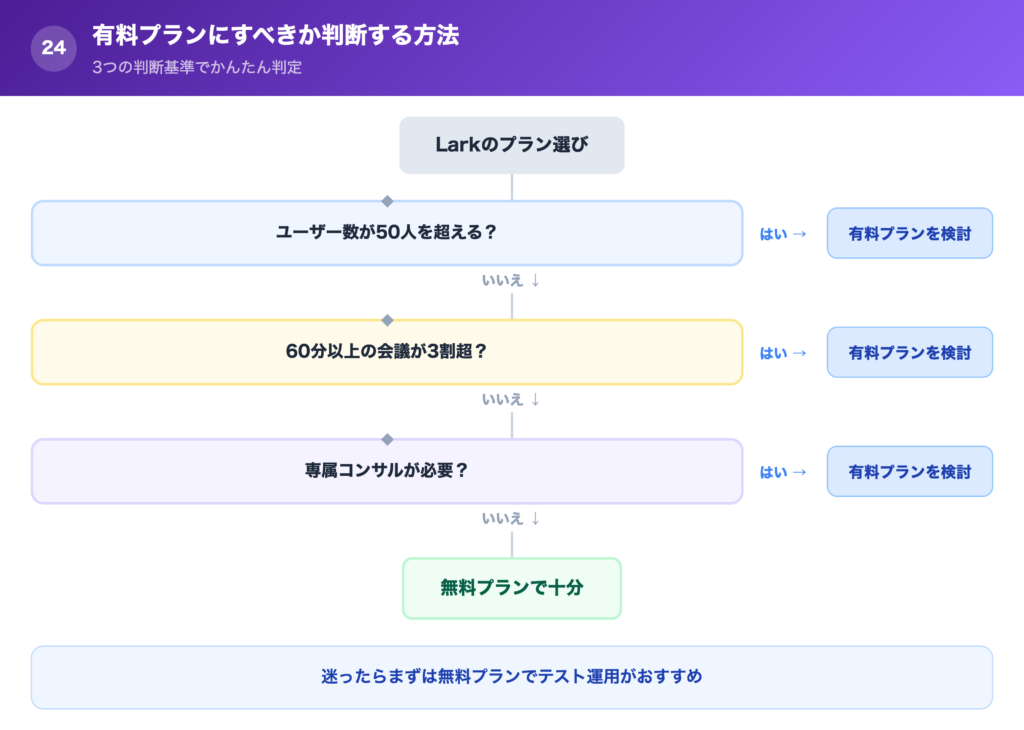1024x730 pixels.
Task: Select the ユーザー数が50人を超える？ question box
Action: pos(386,233)
